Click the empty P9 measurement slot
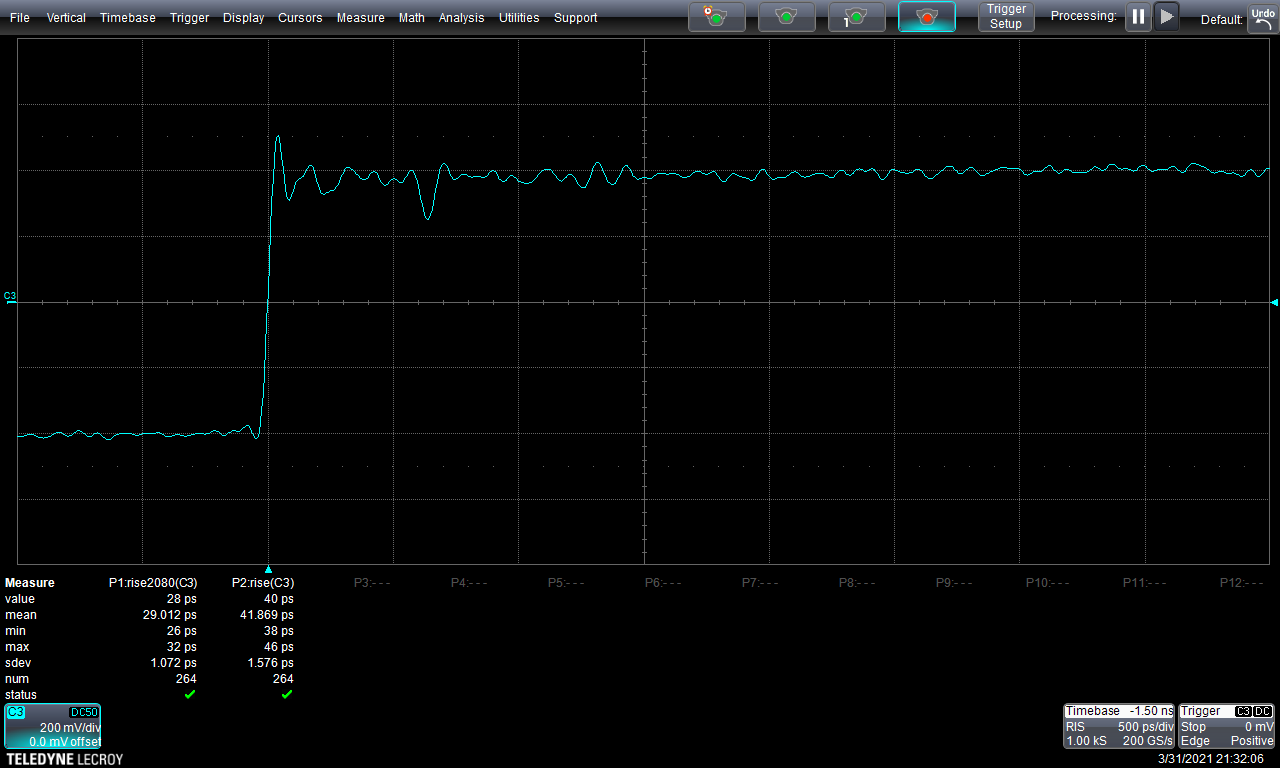This screenshot has width=1280, height=768. click(954, 583)
